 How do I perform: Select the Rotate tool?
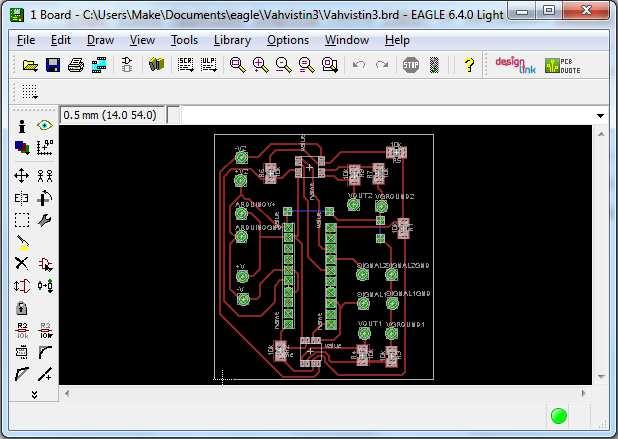click(45, 198)
